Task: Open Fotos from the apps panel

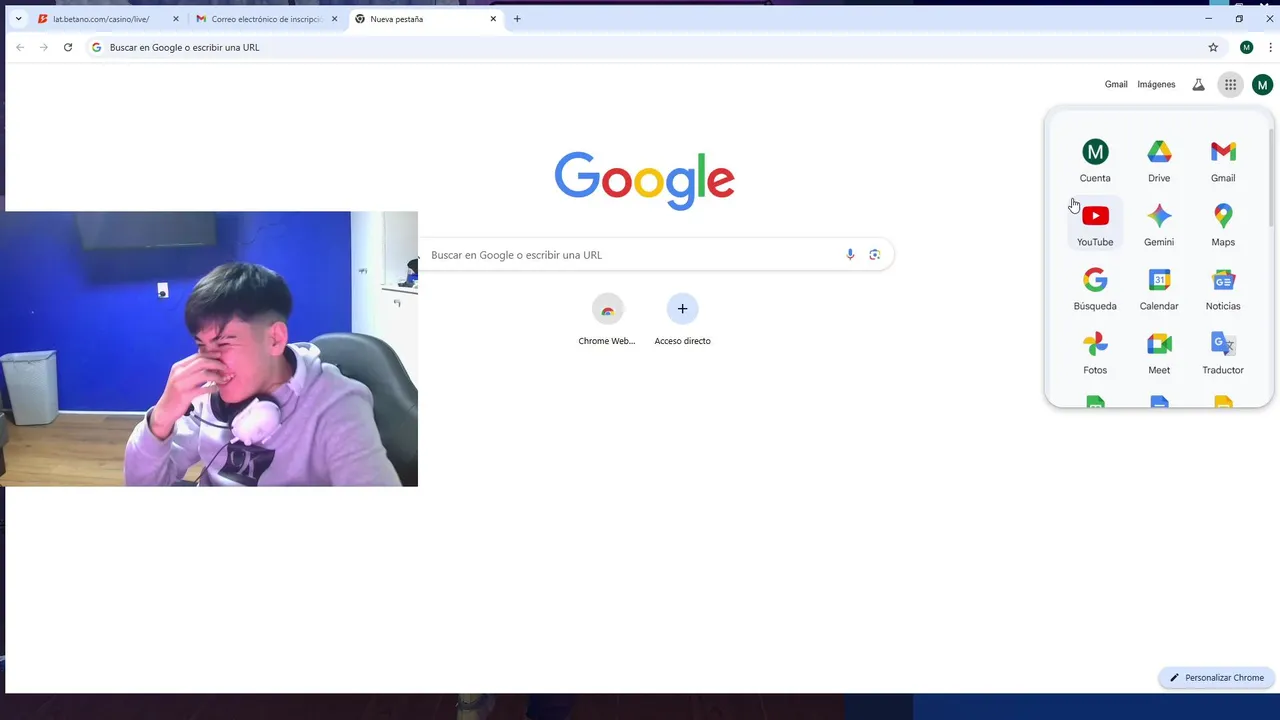Action: pos(1095,352)
